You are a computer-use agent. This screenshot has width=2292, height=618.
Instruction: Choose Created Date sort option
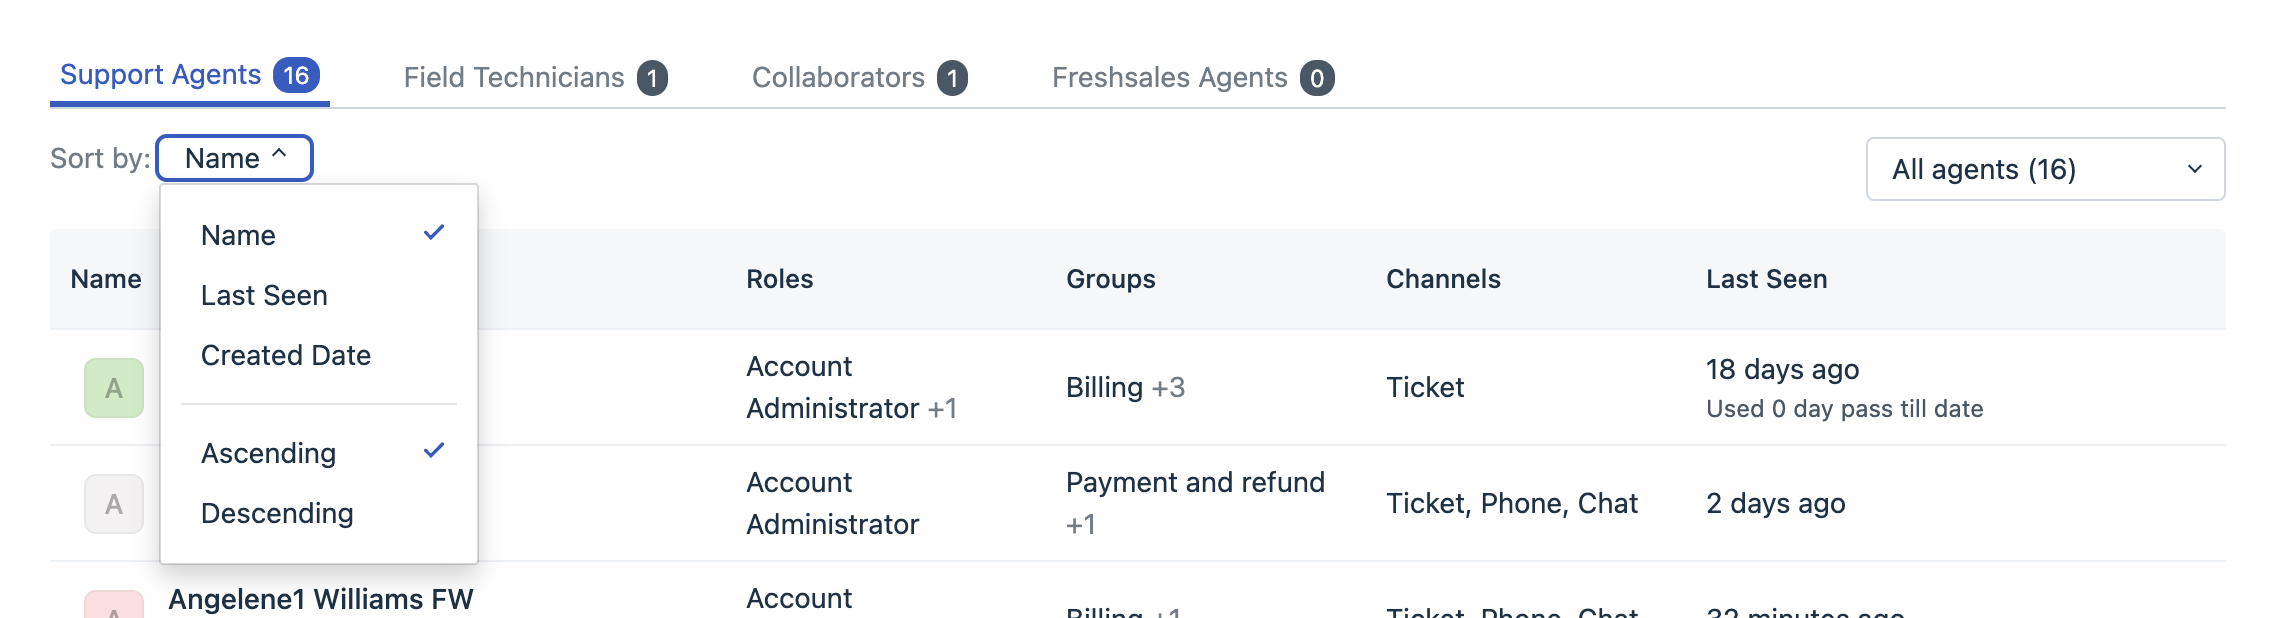286,355
